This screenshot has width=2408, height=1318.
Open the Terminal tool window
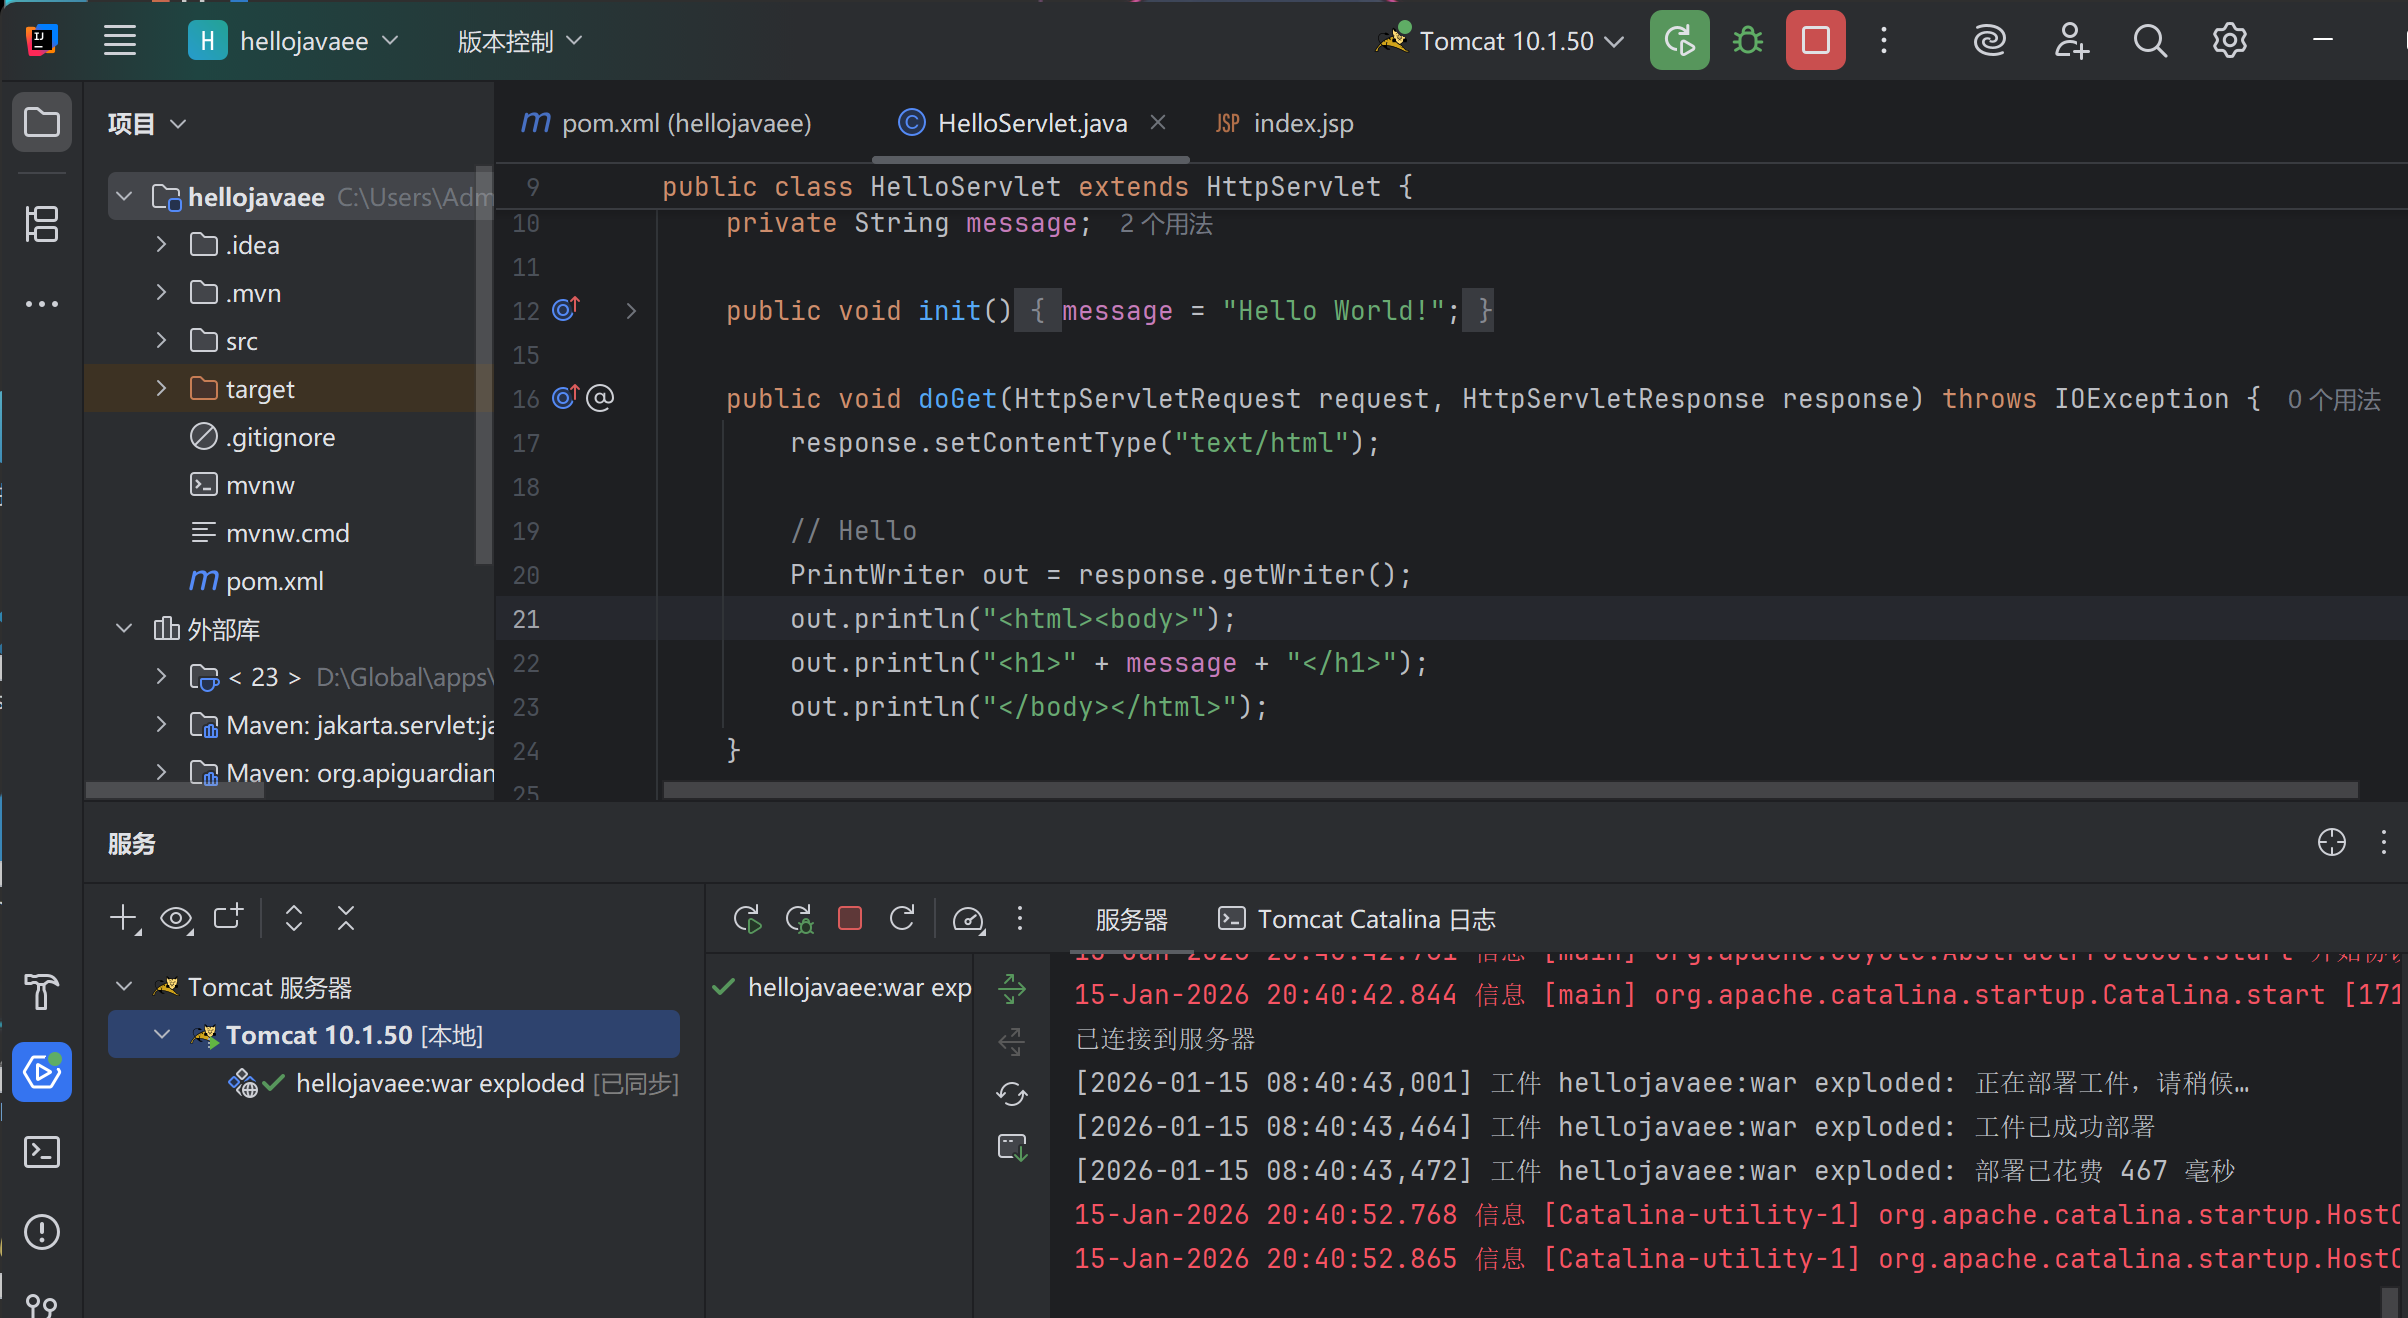41,1152
